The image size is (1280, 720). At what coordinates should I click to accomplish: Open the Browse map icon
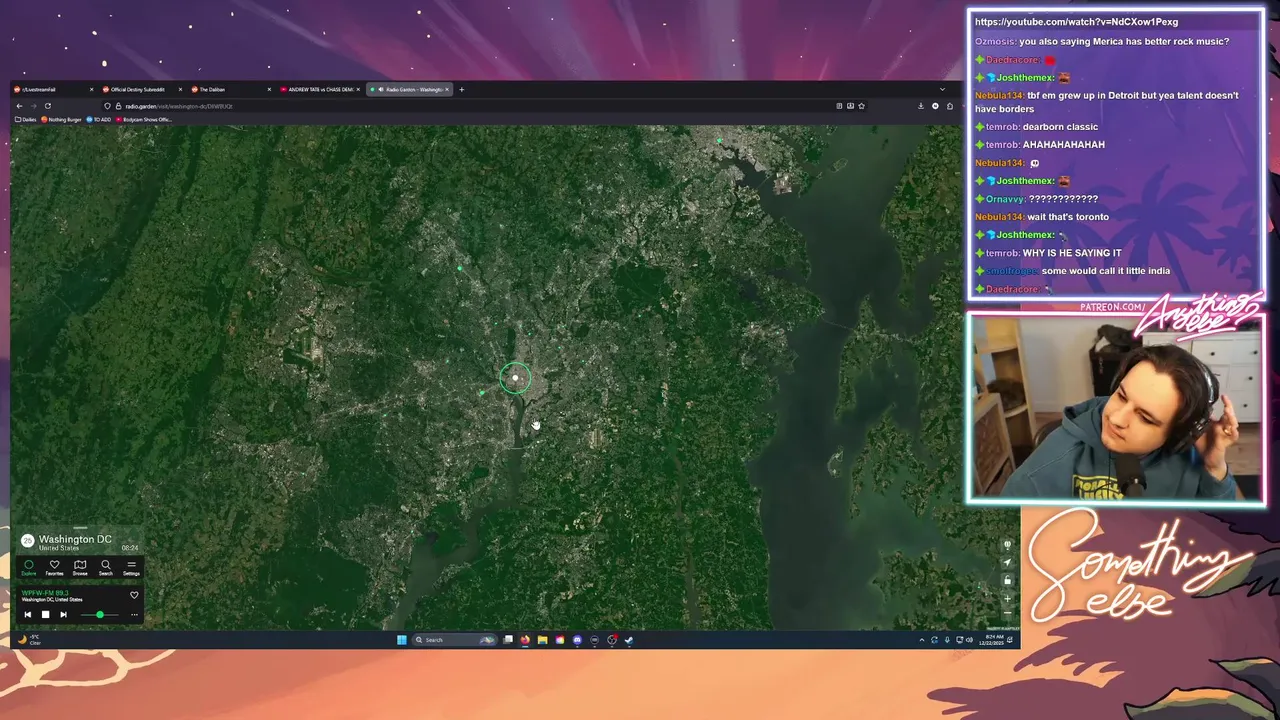coord(80,567)
